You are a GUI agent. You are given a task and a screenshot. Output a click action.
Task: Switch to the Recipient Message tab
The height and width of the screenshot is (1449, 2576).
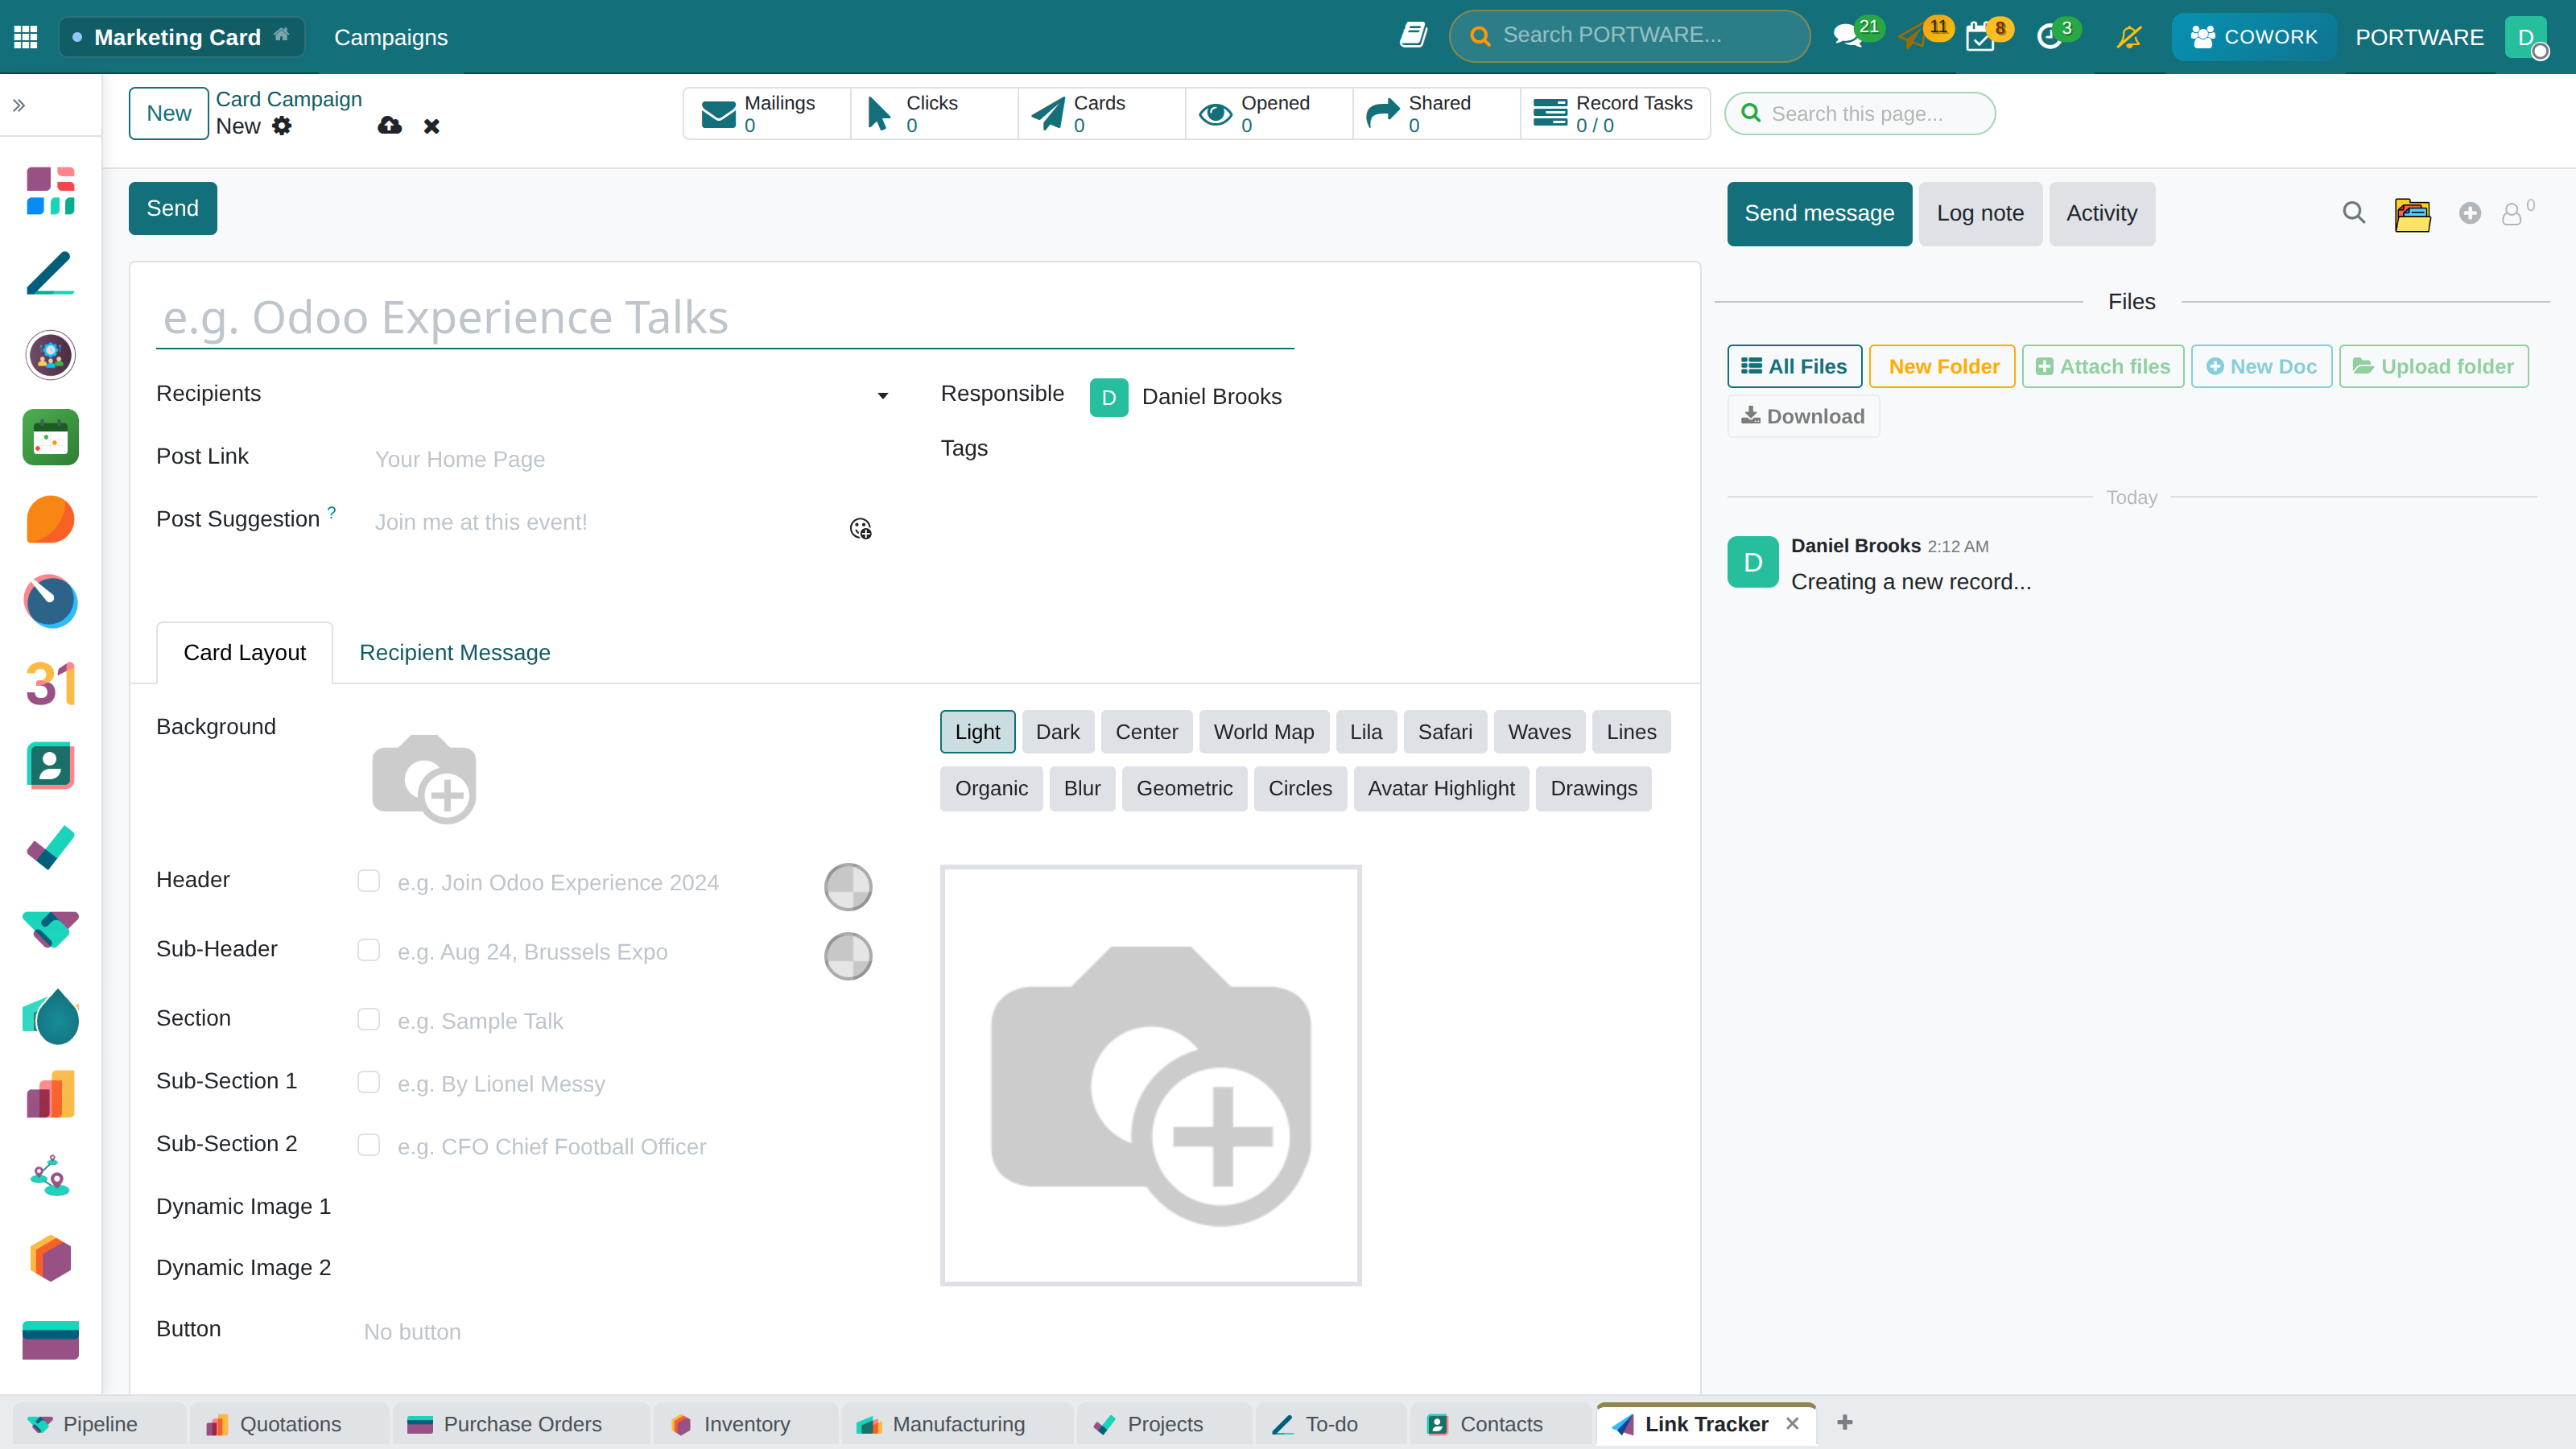pos(455,653)
